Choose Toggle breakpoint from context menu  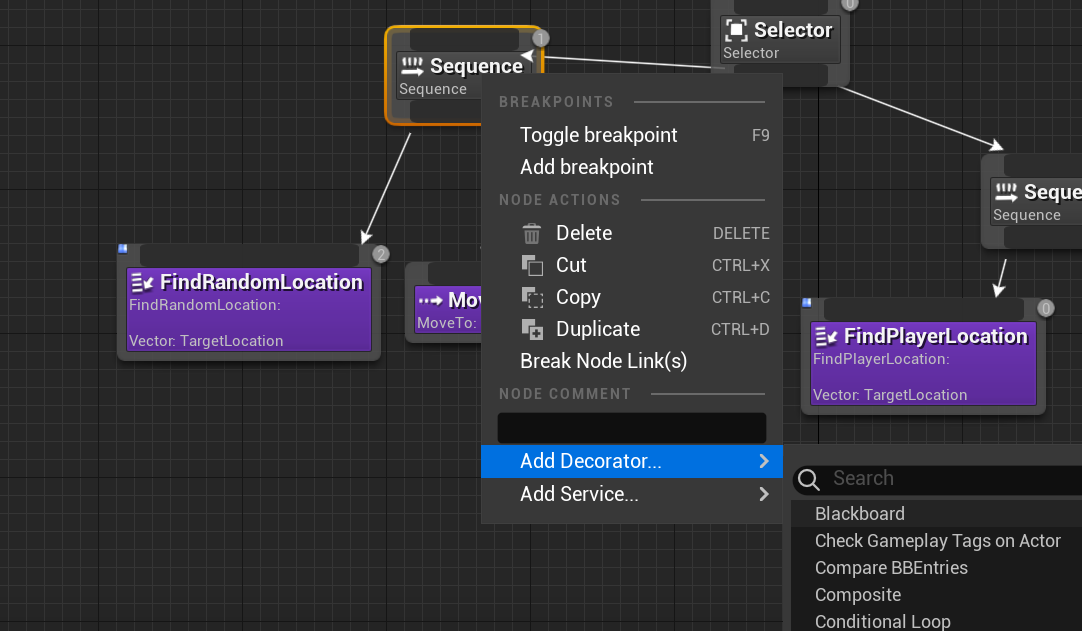coord(598,135)
